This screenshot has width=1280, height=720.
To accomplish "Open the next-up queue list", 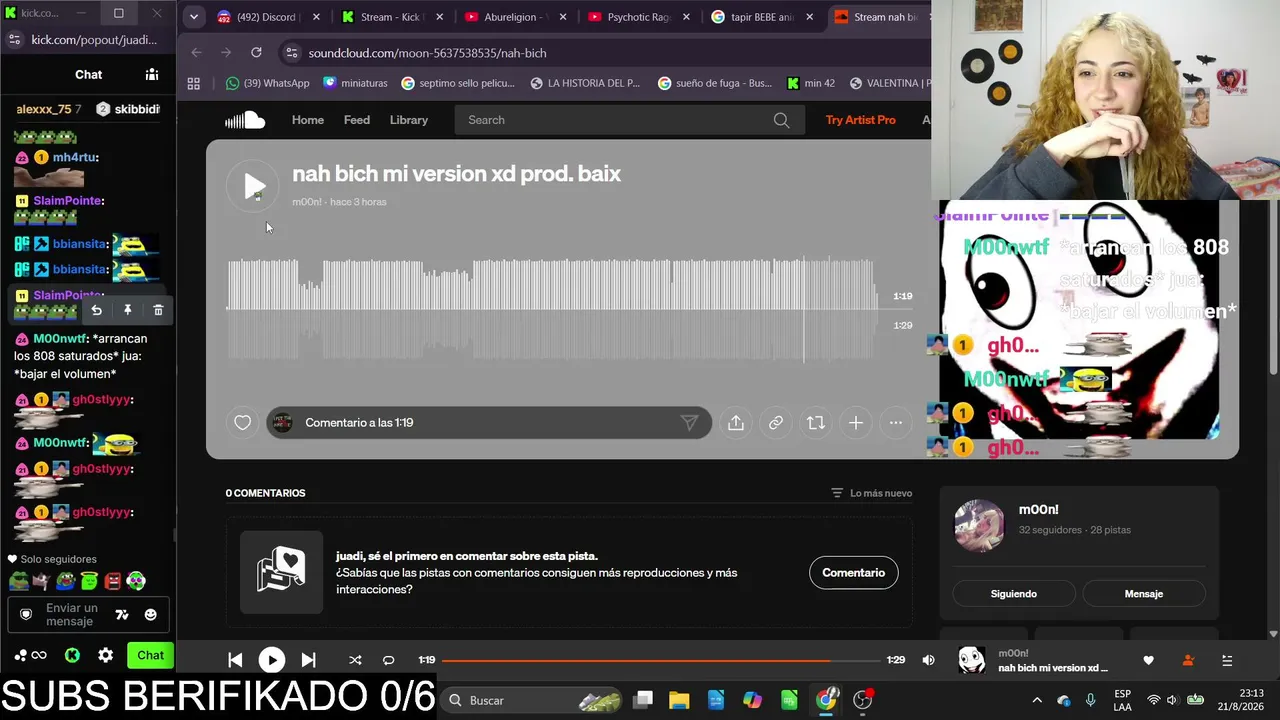I will [x=1227, y=660].
